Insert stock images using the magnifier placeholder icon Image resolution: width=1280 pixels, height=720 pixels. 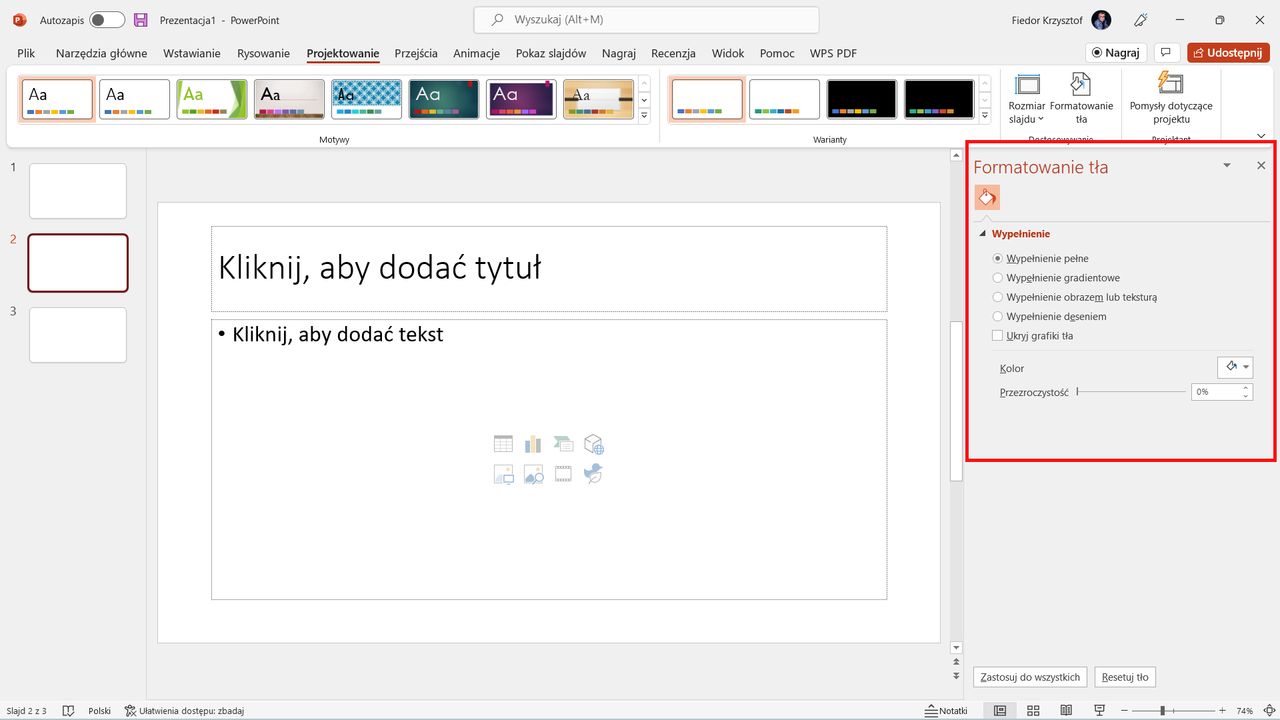[533, 473]
